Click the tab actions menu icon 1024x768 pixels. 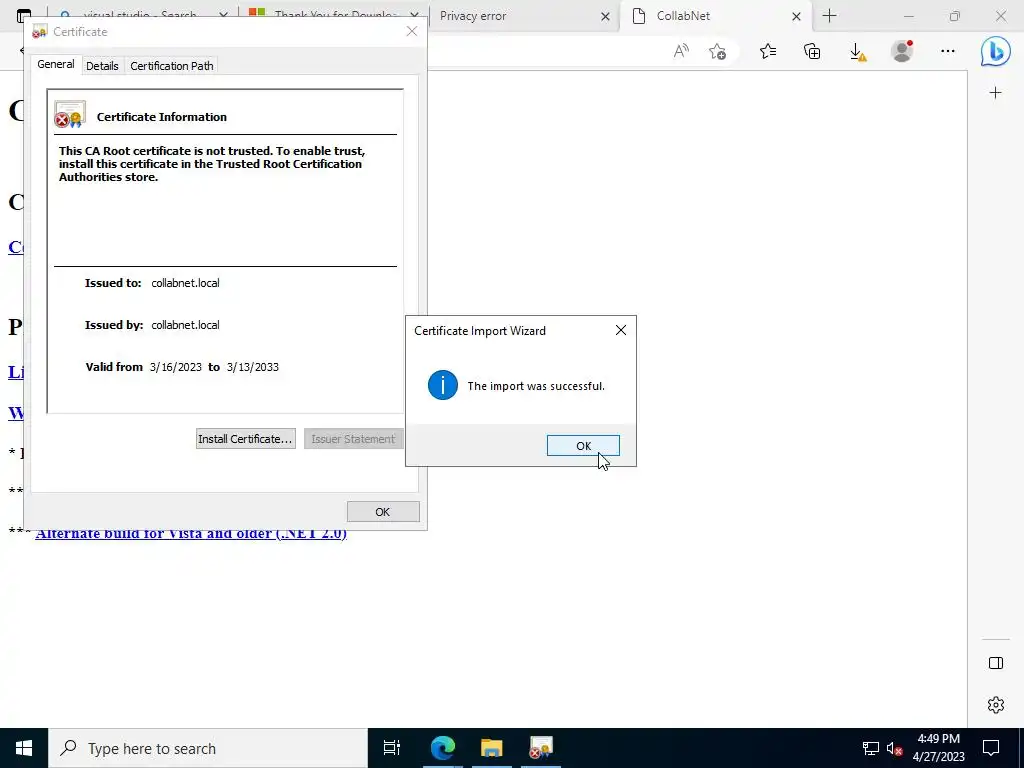[x=24, y=16]
